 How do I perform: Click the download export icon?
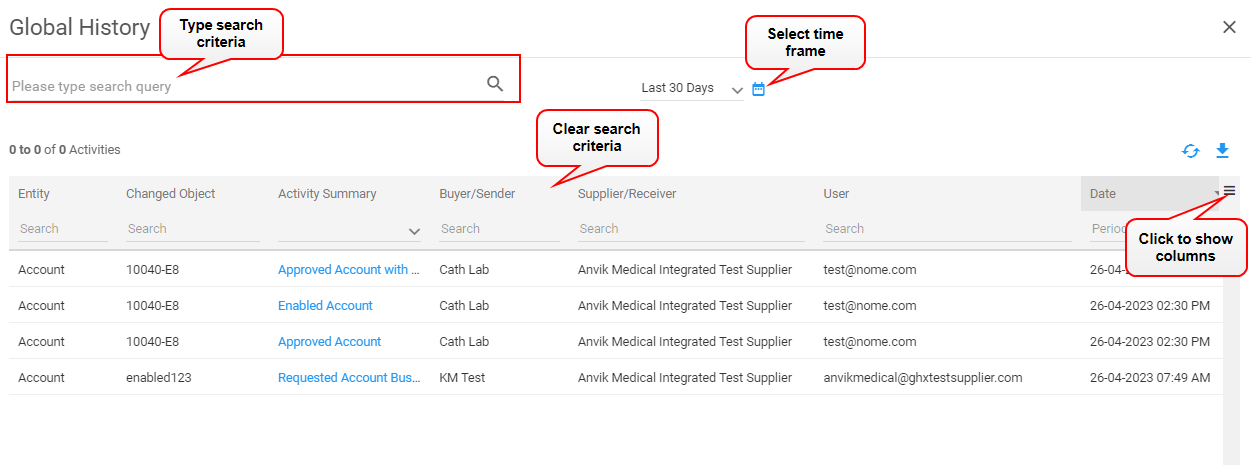[x=1222, y=151]
